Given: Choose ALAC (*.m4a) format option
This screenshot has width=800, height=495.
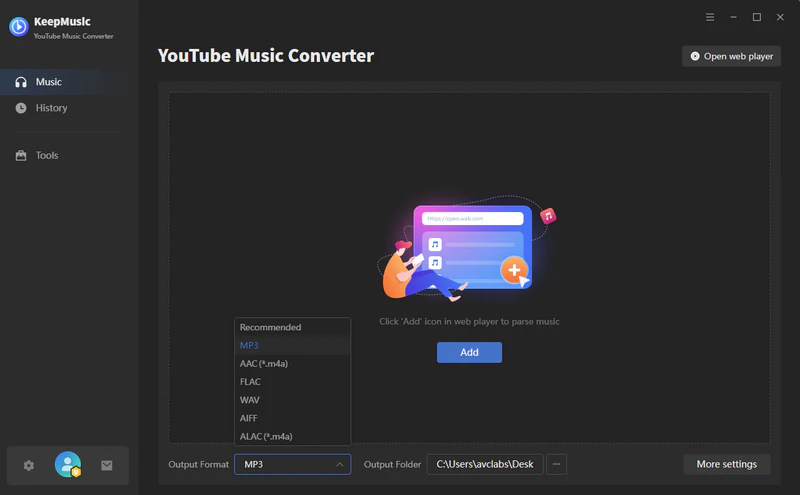Looking at the screenshot, I should point(266,436).
